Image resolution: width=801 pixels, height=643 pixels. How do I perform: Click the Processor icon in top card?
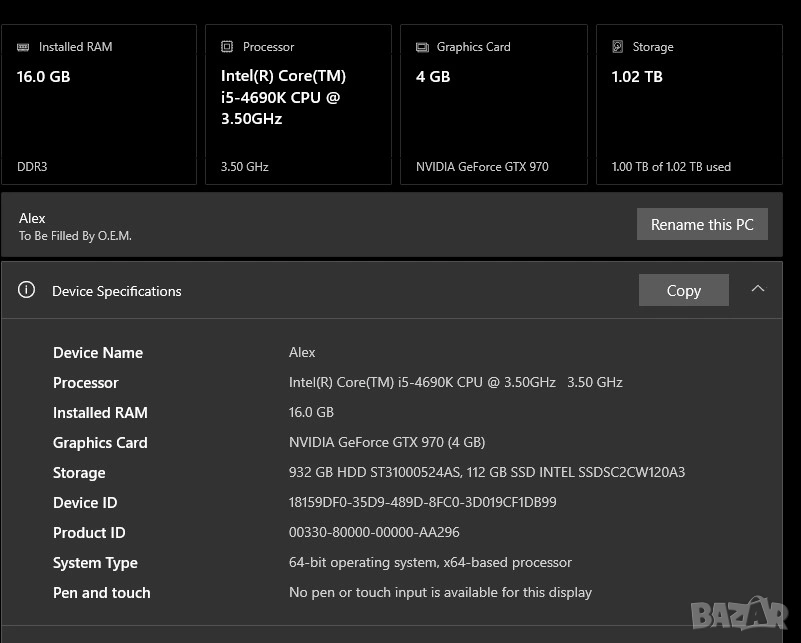(227, 47)
